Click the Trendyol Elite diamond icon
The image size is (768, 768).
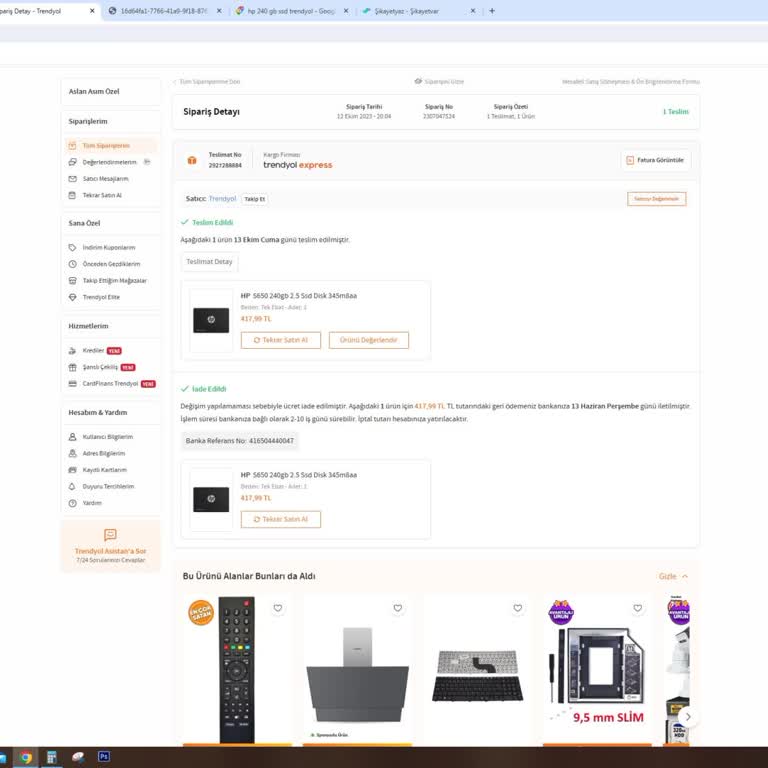click(72, 297)
